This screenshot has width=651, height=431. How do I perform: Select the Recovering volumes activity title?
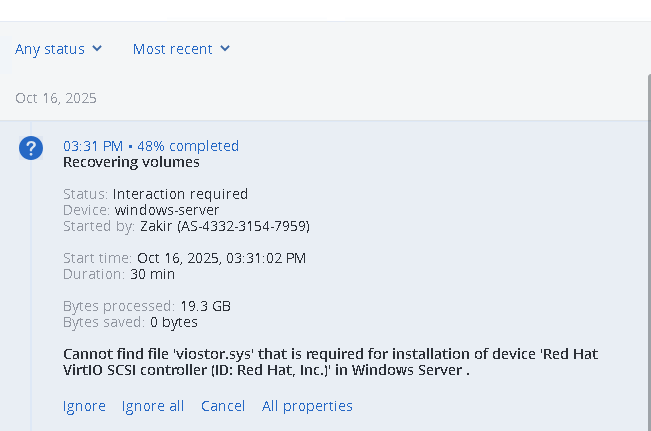[x=131, y=162]
